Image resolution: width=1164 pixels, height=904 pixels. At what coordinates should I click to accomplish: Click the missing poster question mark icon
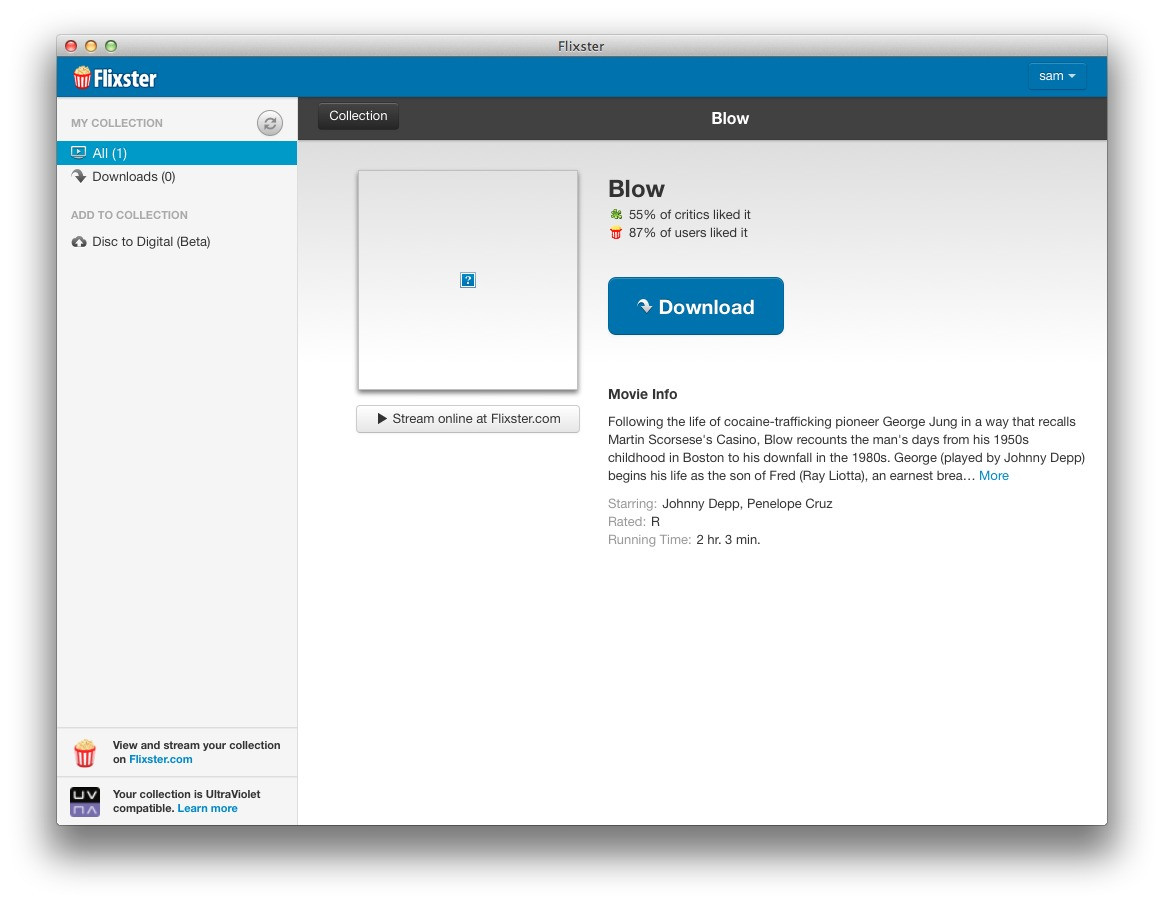(x=468, y=280)
